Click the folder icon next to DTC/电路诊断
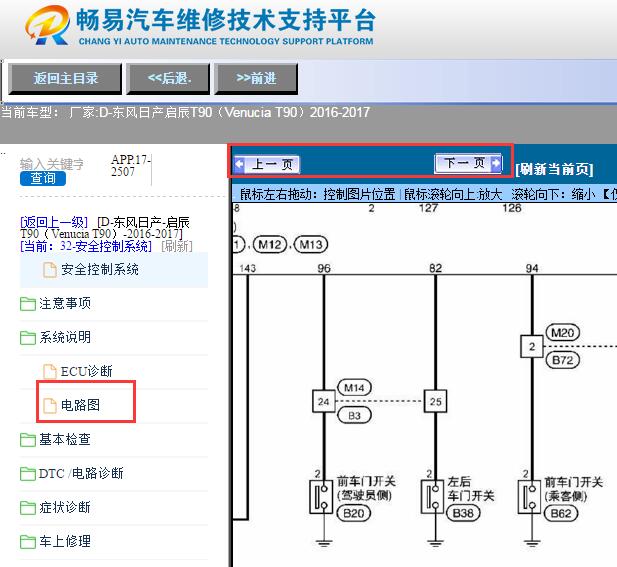The image size is (617, 567). (28, 473)
